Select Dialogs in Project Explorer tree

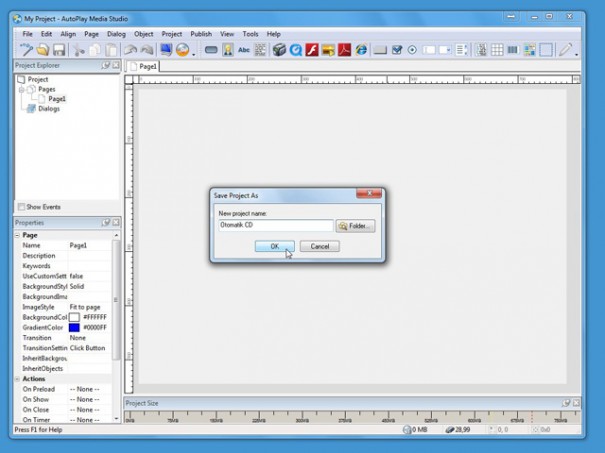click(x=49, y=109)
